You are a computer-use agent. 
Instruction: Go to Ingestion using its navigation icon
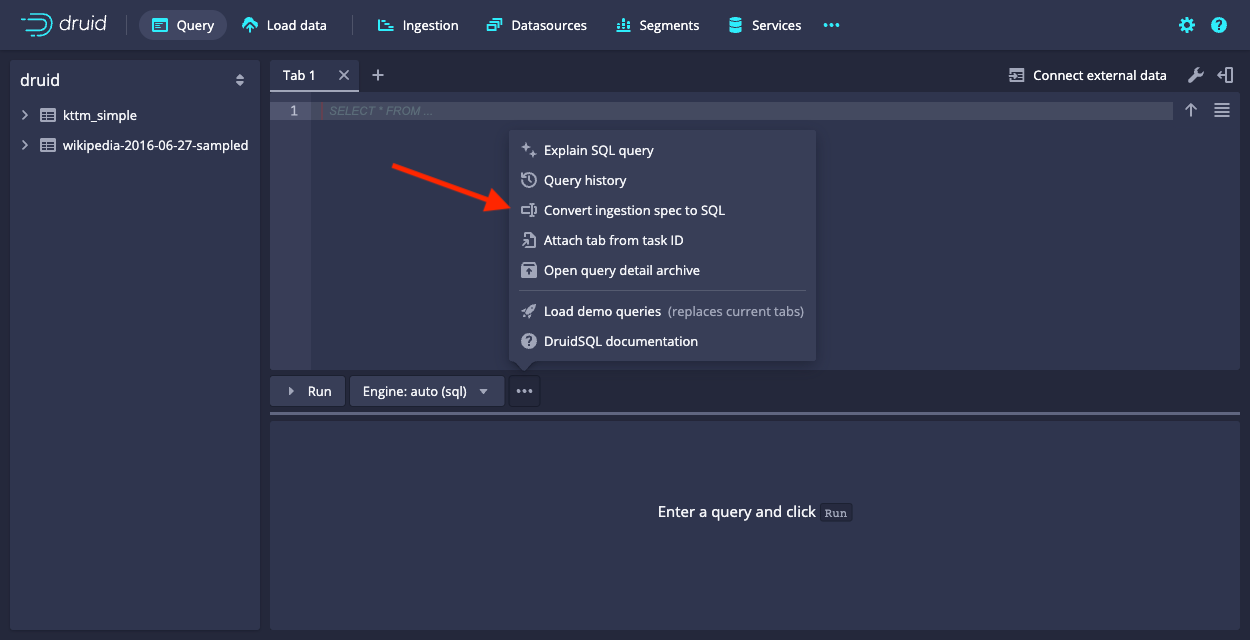386,25
